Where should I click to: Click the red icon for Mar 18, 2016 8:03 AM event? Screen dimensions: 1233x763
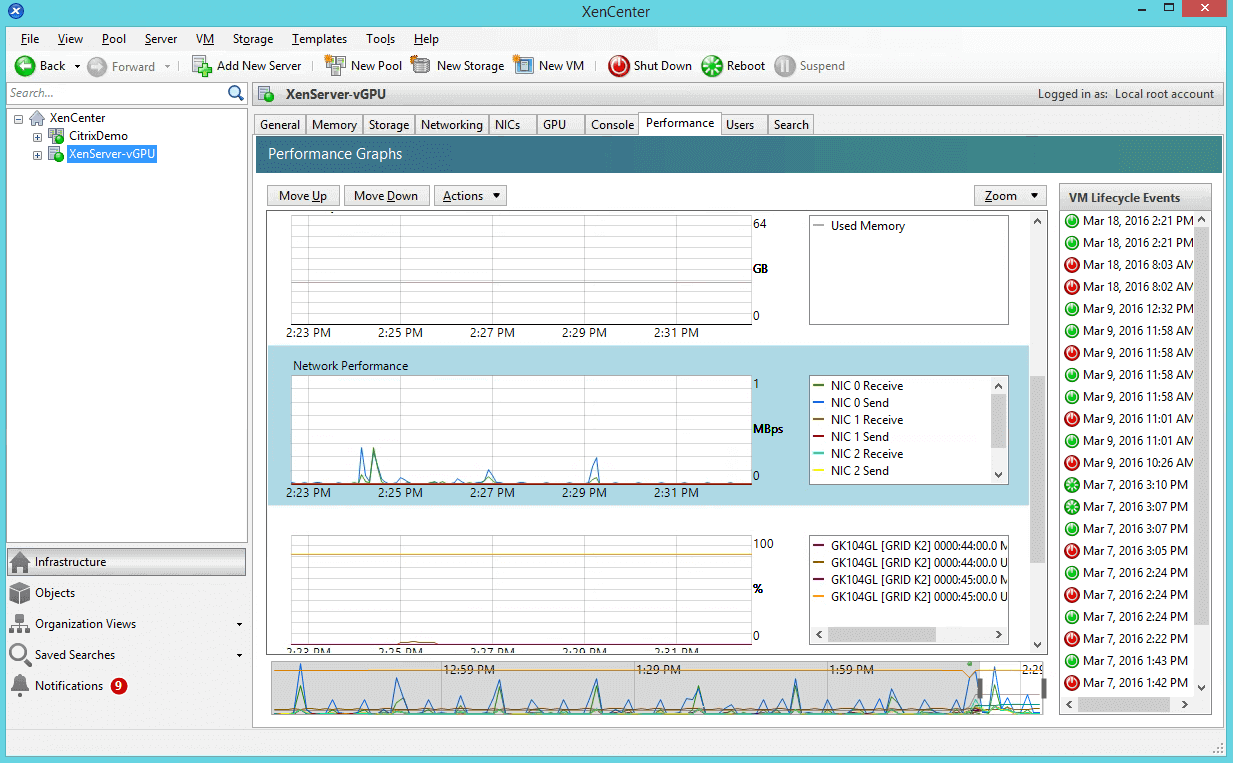pos(1071,265)
